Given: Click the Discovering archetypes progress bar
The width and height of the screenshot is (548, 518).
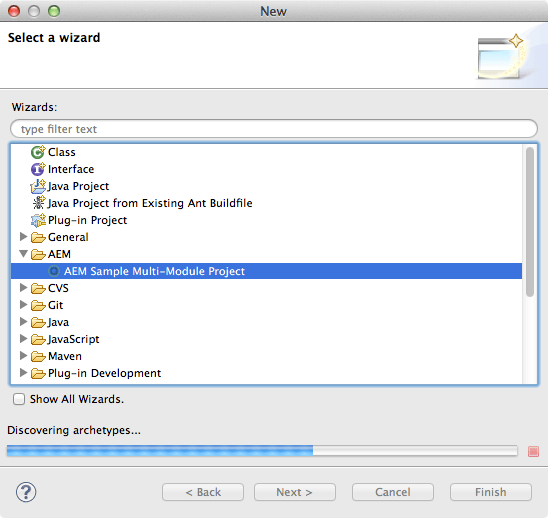Looking at the screenshot, I should coord(262,451).
